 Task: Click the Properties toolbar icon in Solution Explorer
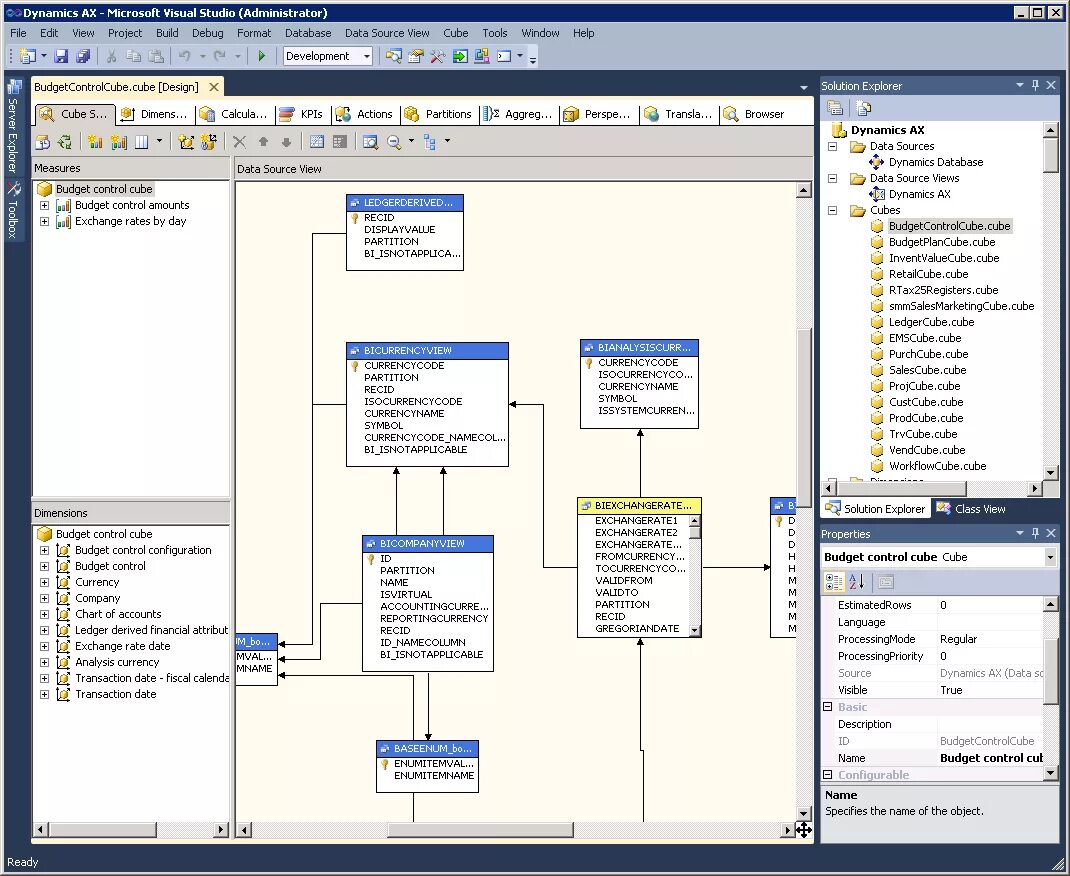coord(835,108)
